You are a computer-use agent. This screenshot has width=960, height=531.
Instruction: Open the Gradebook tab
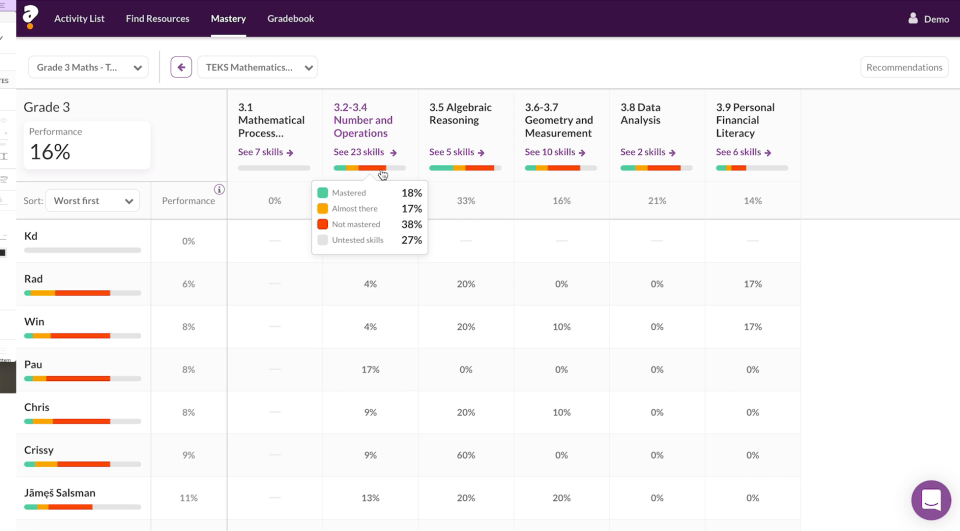tap(290, 19)
